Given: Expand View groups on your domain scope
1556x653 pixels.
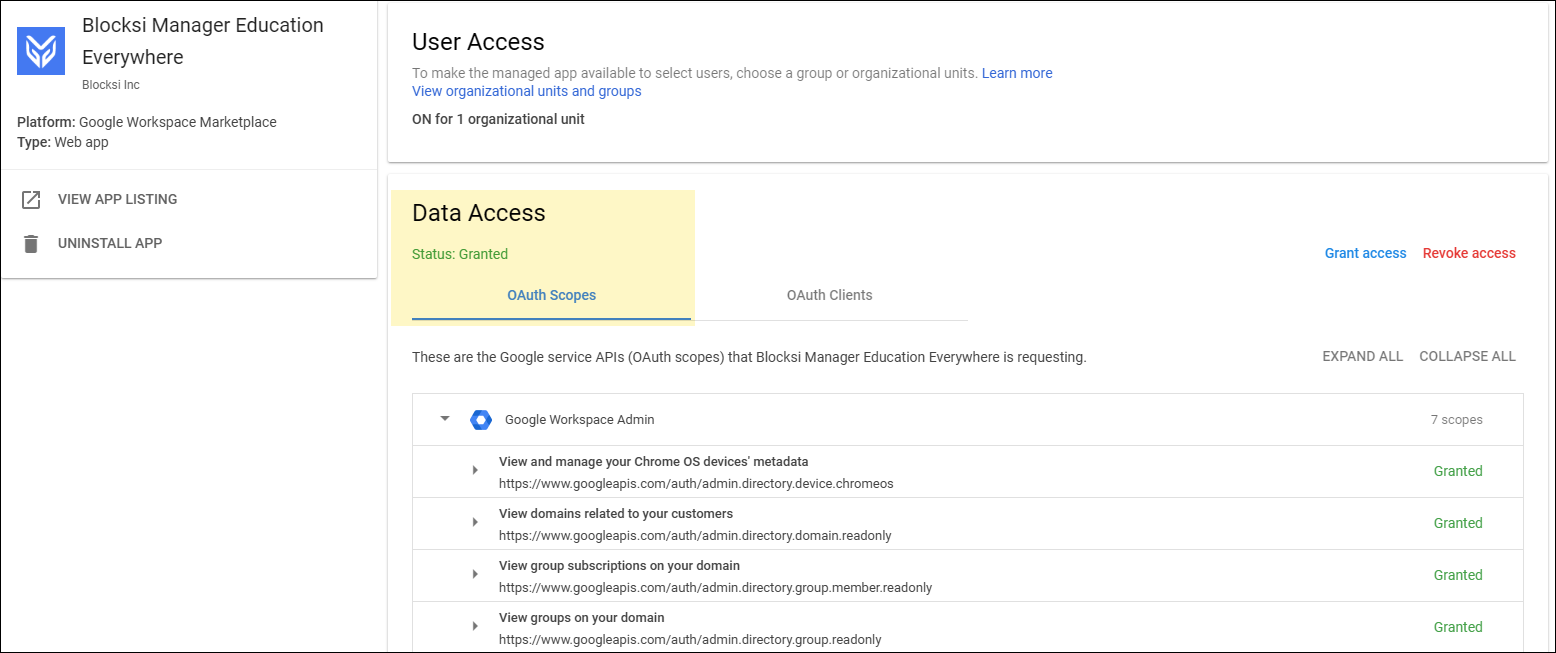Looking at the screenshot, I should 475,626.
